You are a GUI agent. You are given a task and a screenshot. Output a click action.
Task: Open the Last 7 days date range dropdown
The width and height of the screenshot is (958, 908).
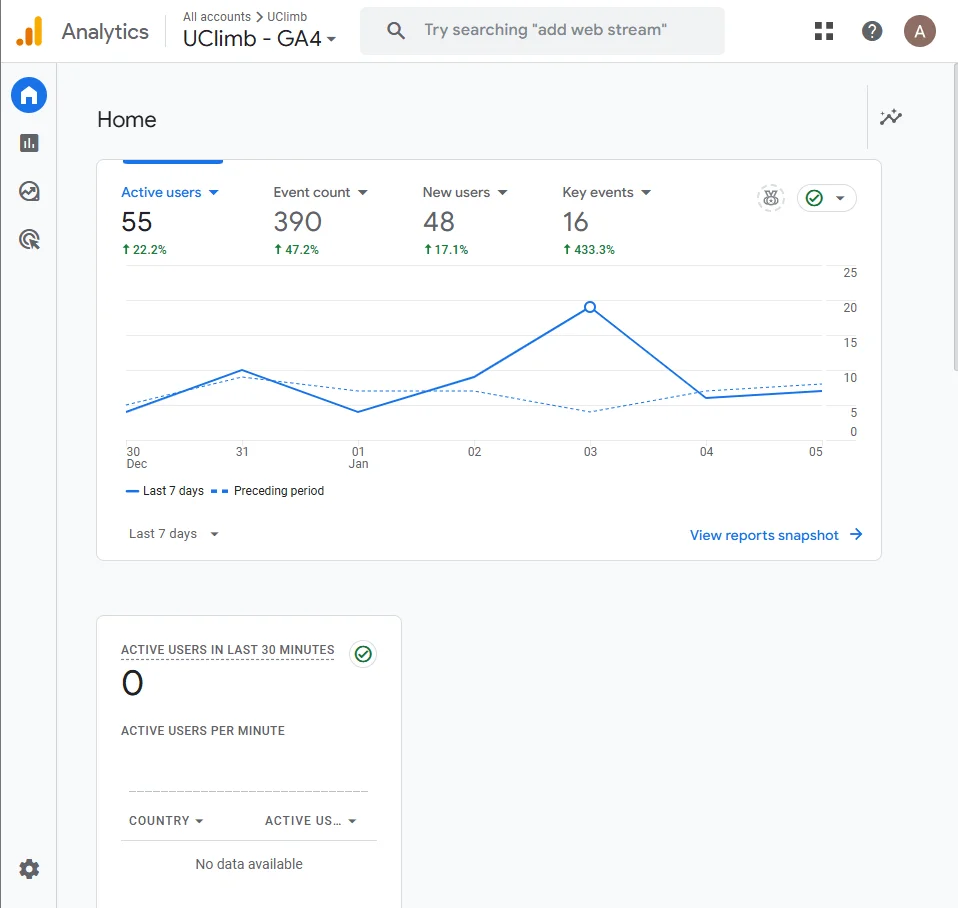click(171, 533)
